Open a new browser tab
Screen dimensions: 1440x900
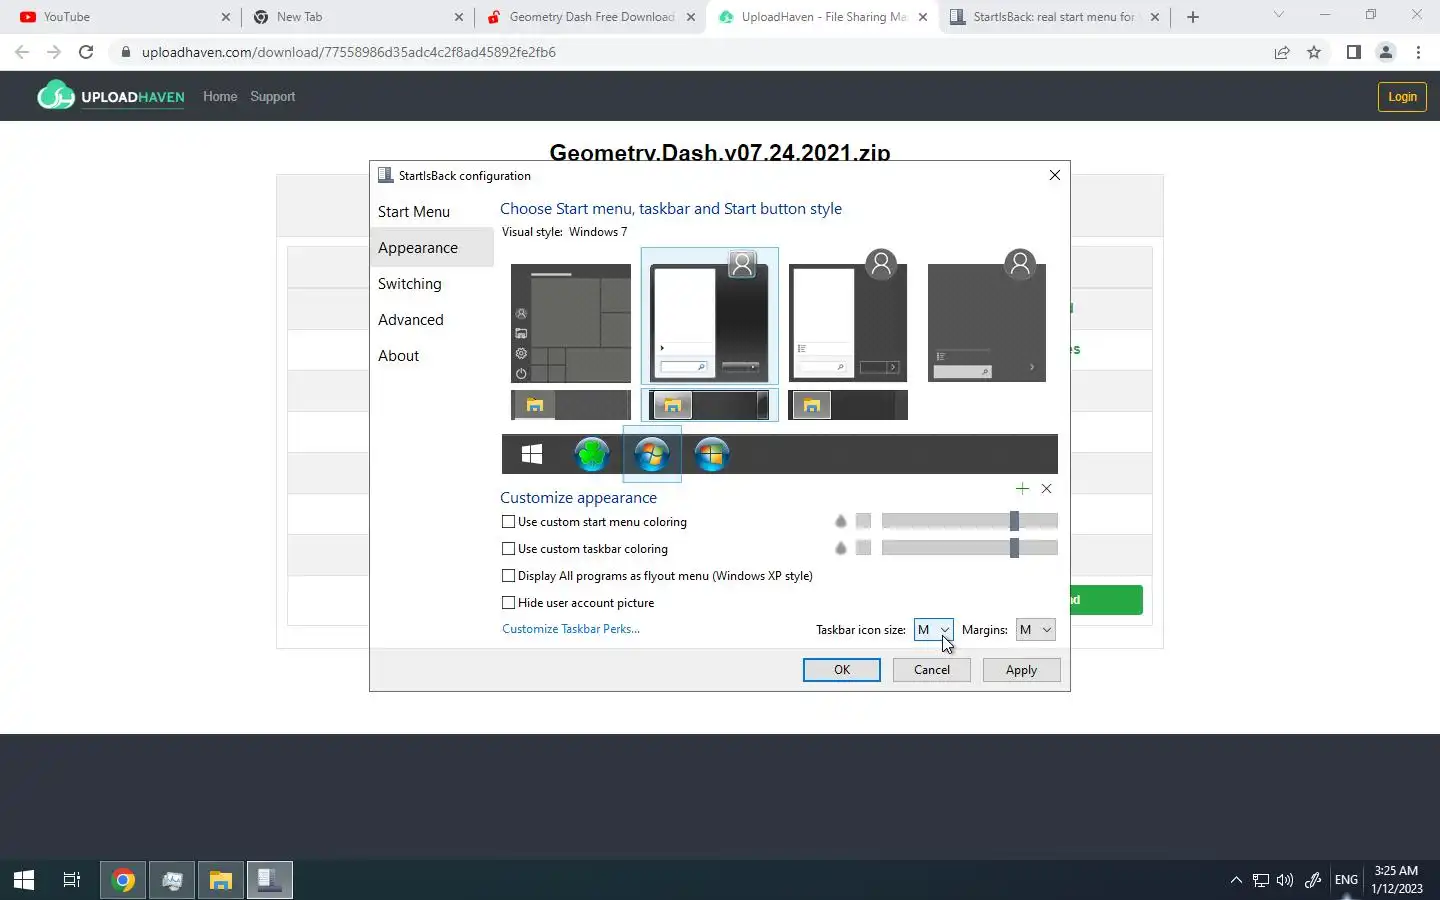coord(1192,17)
